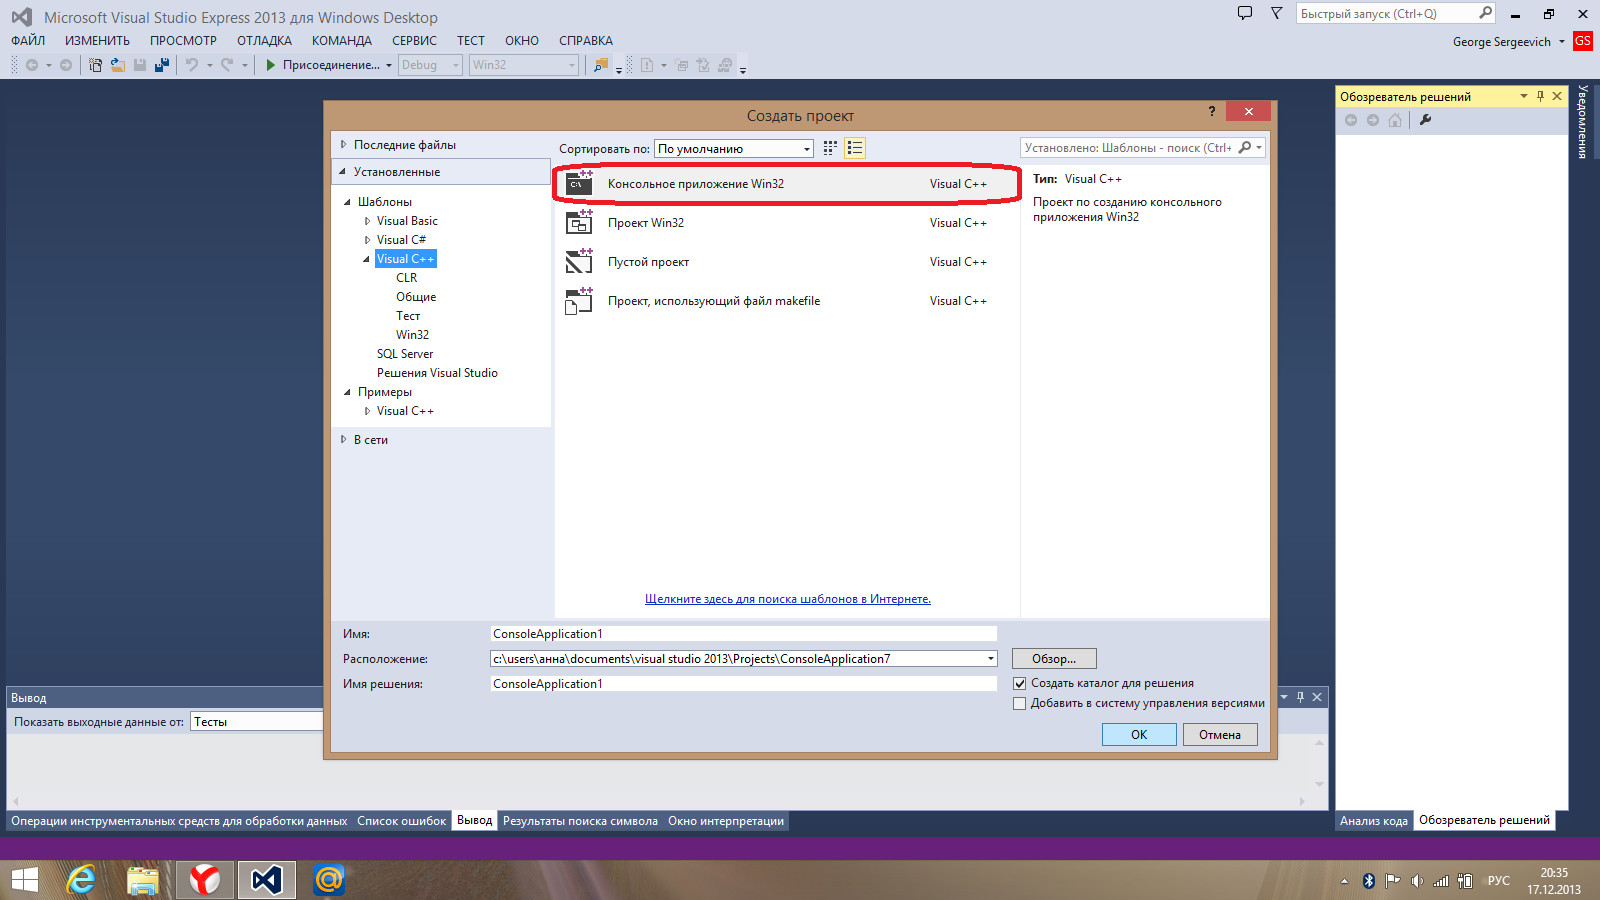Pin the Output panel
Image resolution: width=1600 pixels, height=900 pixels.
tap(1300, 697)
